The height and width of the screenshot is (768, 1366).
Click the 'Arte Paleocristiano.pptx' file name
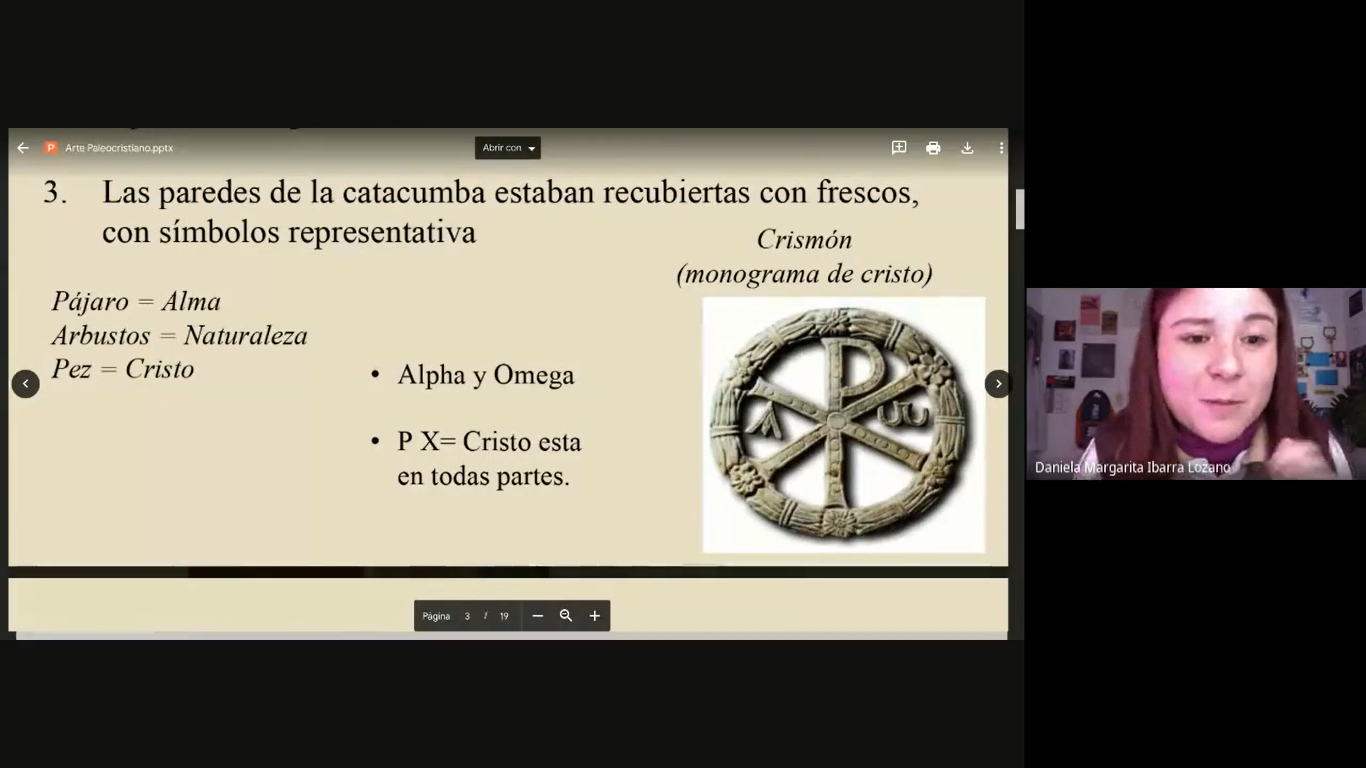pyautogui.click(x=119, y=148)
